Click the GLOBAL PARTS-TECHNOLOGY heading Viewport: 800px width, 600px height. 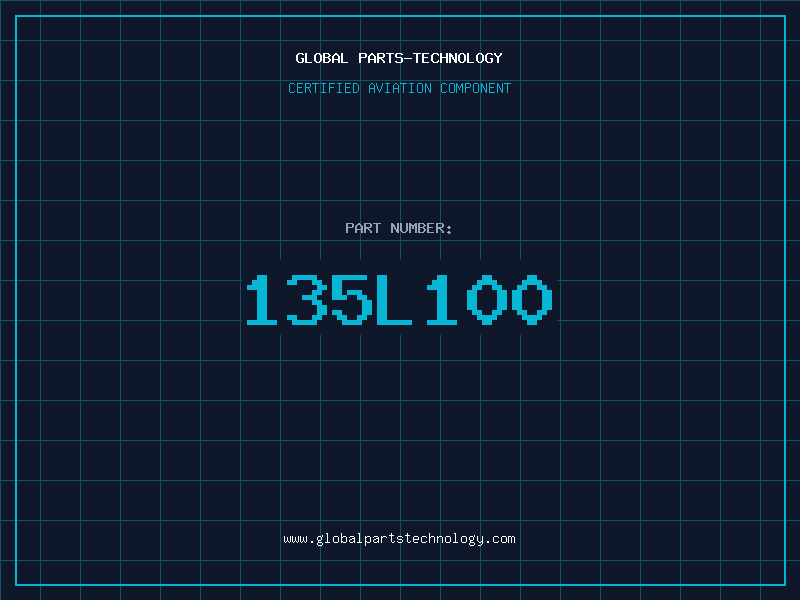(399, 58)
